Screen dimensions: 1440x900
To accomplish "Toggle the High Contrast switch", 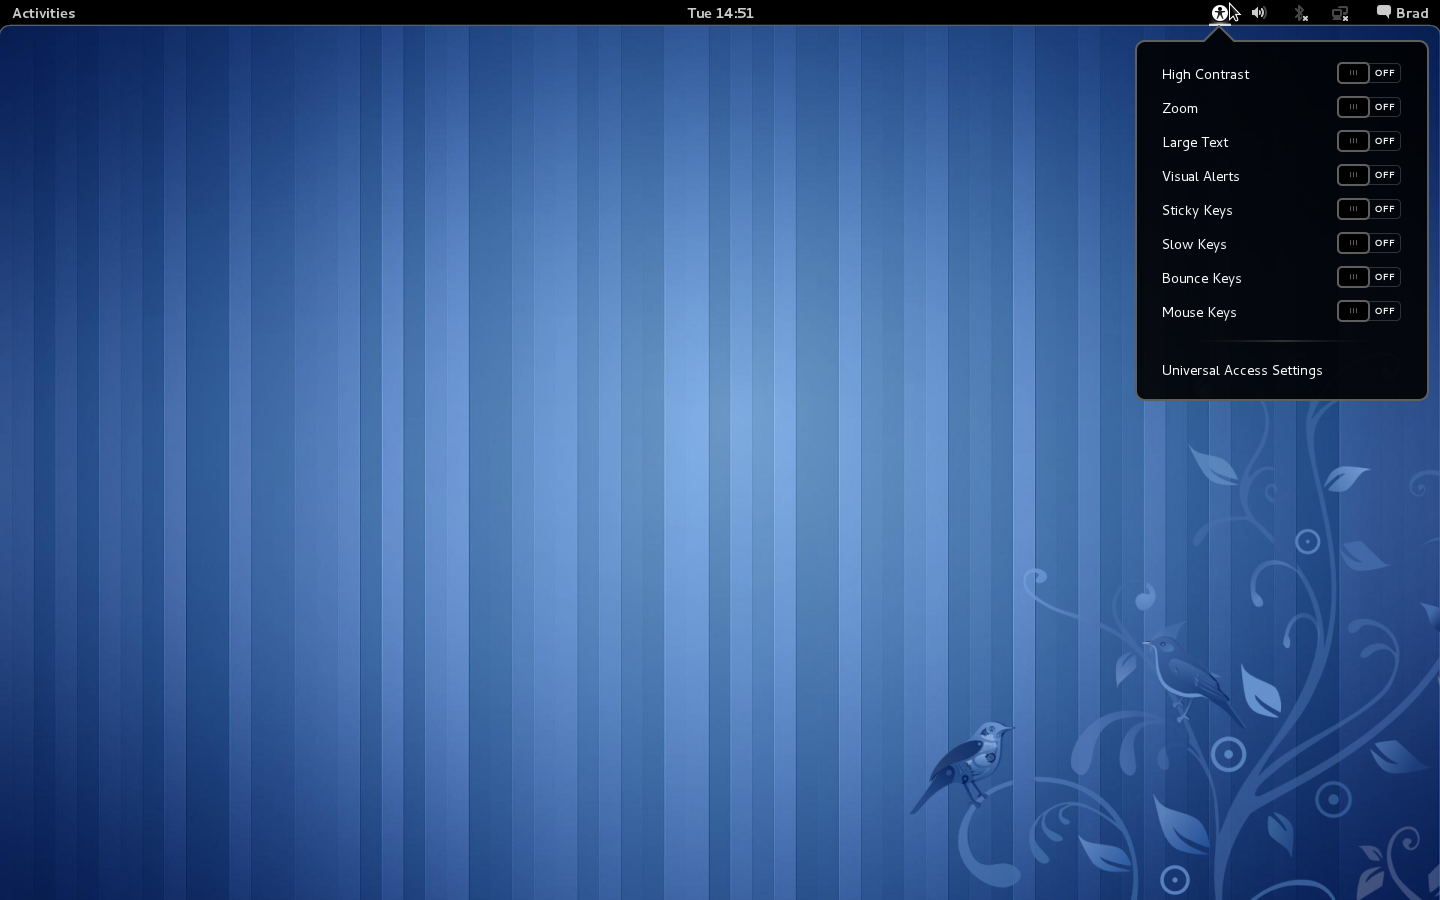I will click(1368, 73).
